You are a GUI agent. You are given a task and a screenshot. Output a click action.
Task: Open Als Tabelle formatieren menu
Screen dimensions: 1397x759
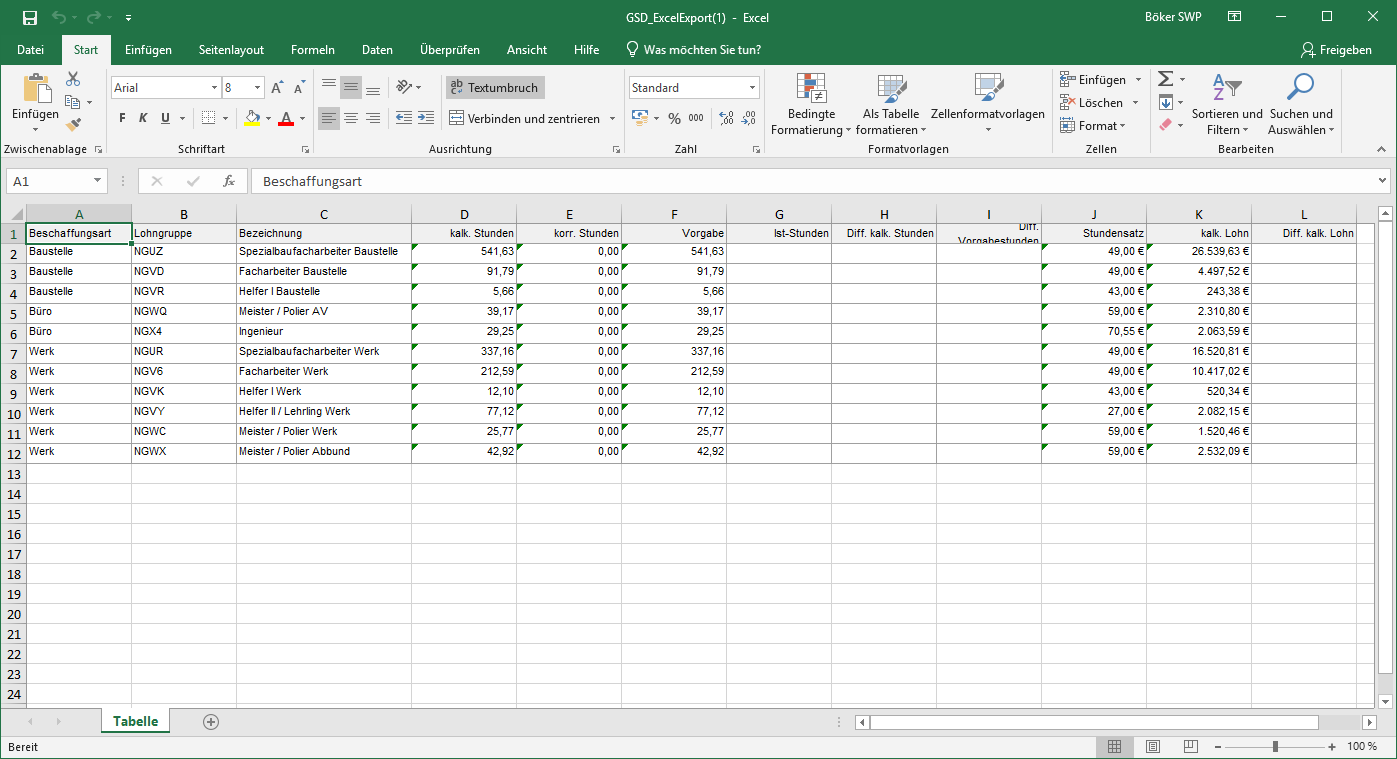pos(891,105)
